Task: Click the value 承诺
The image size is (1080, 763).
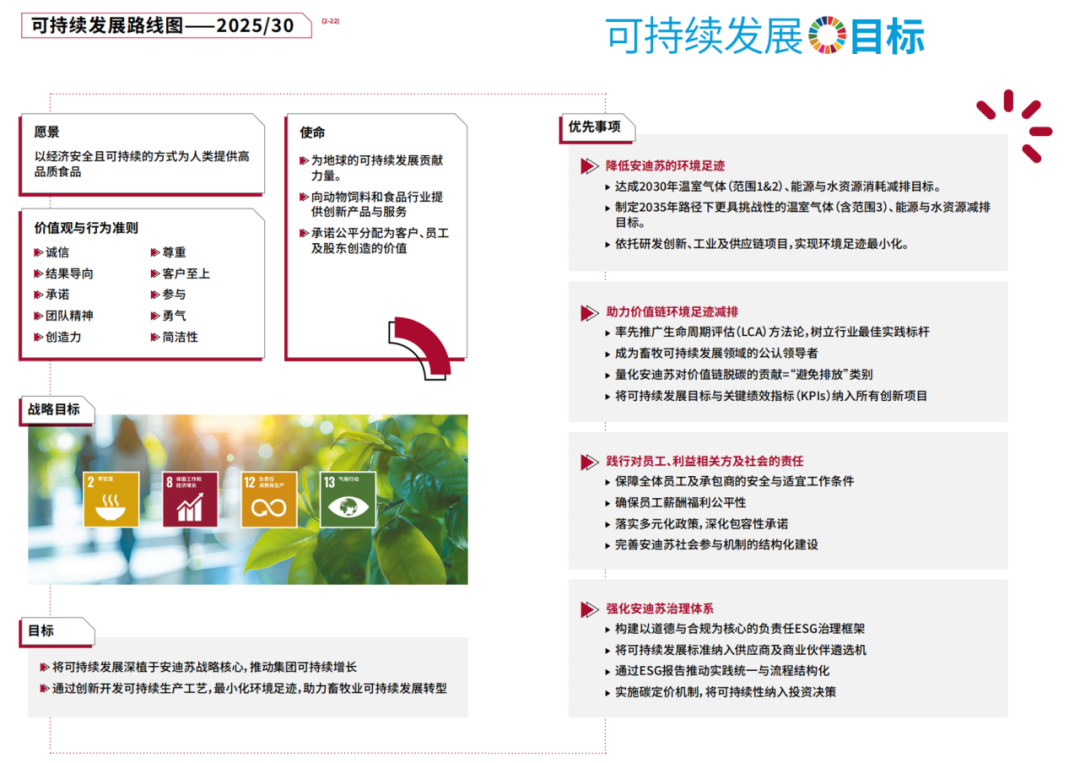Action: pos(57,294)
